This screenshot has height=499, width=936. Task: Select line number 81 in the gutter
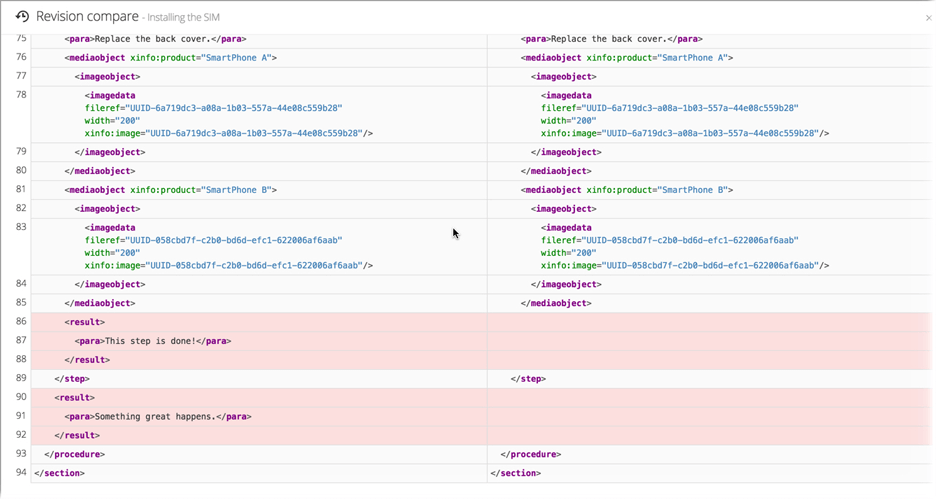21,190
